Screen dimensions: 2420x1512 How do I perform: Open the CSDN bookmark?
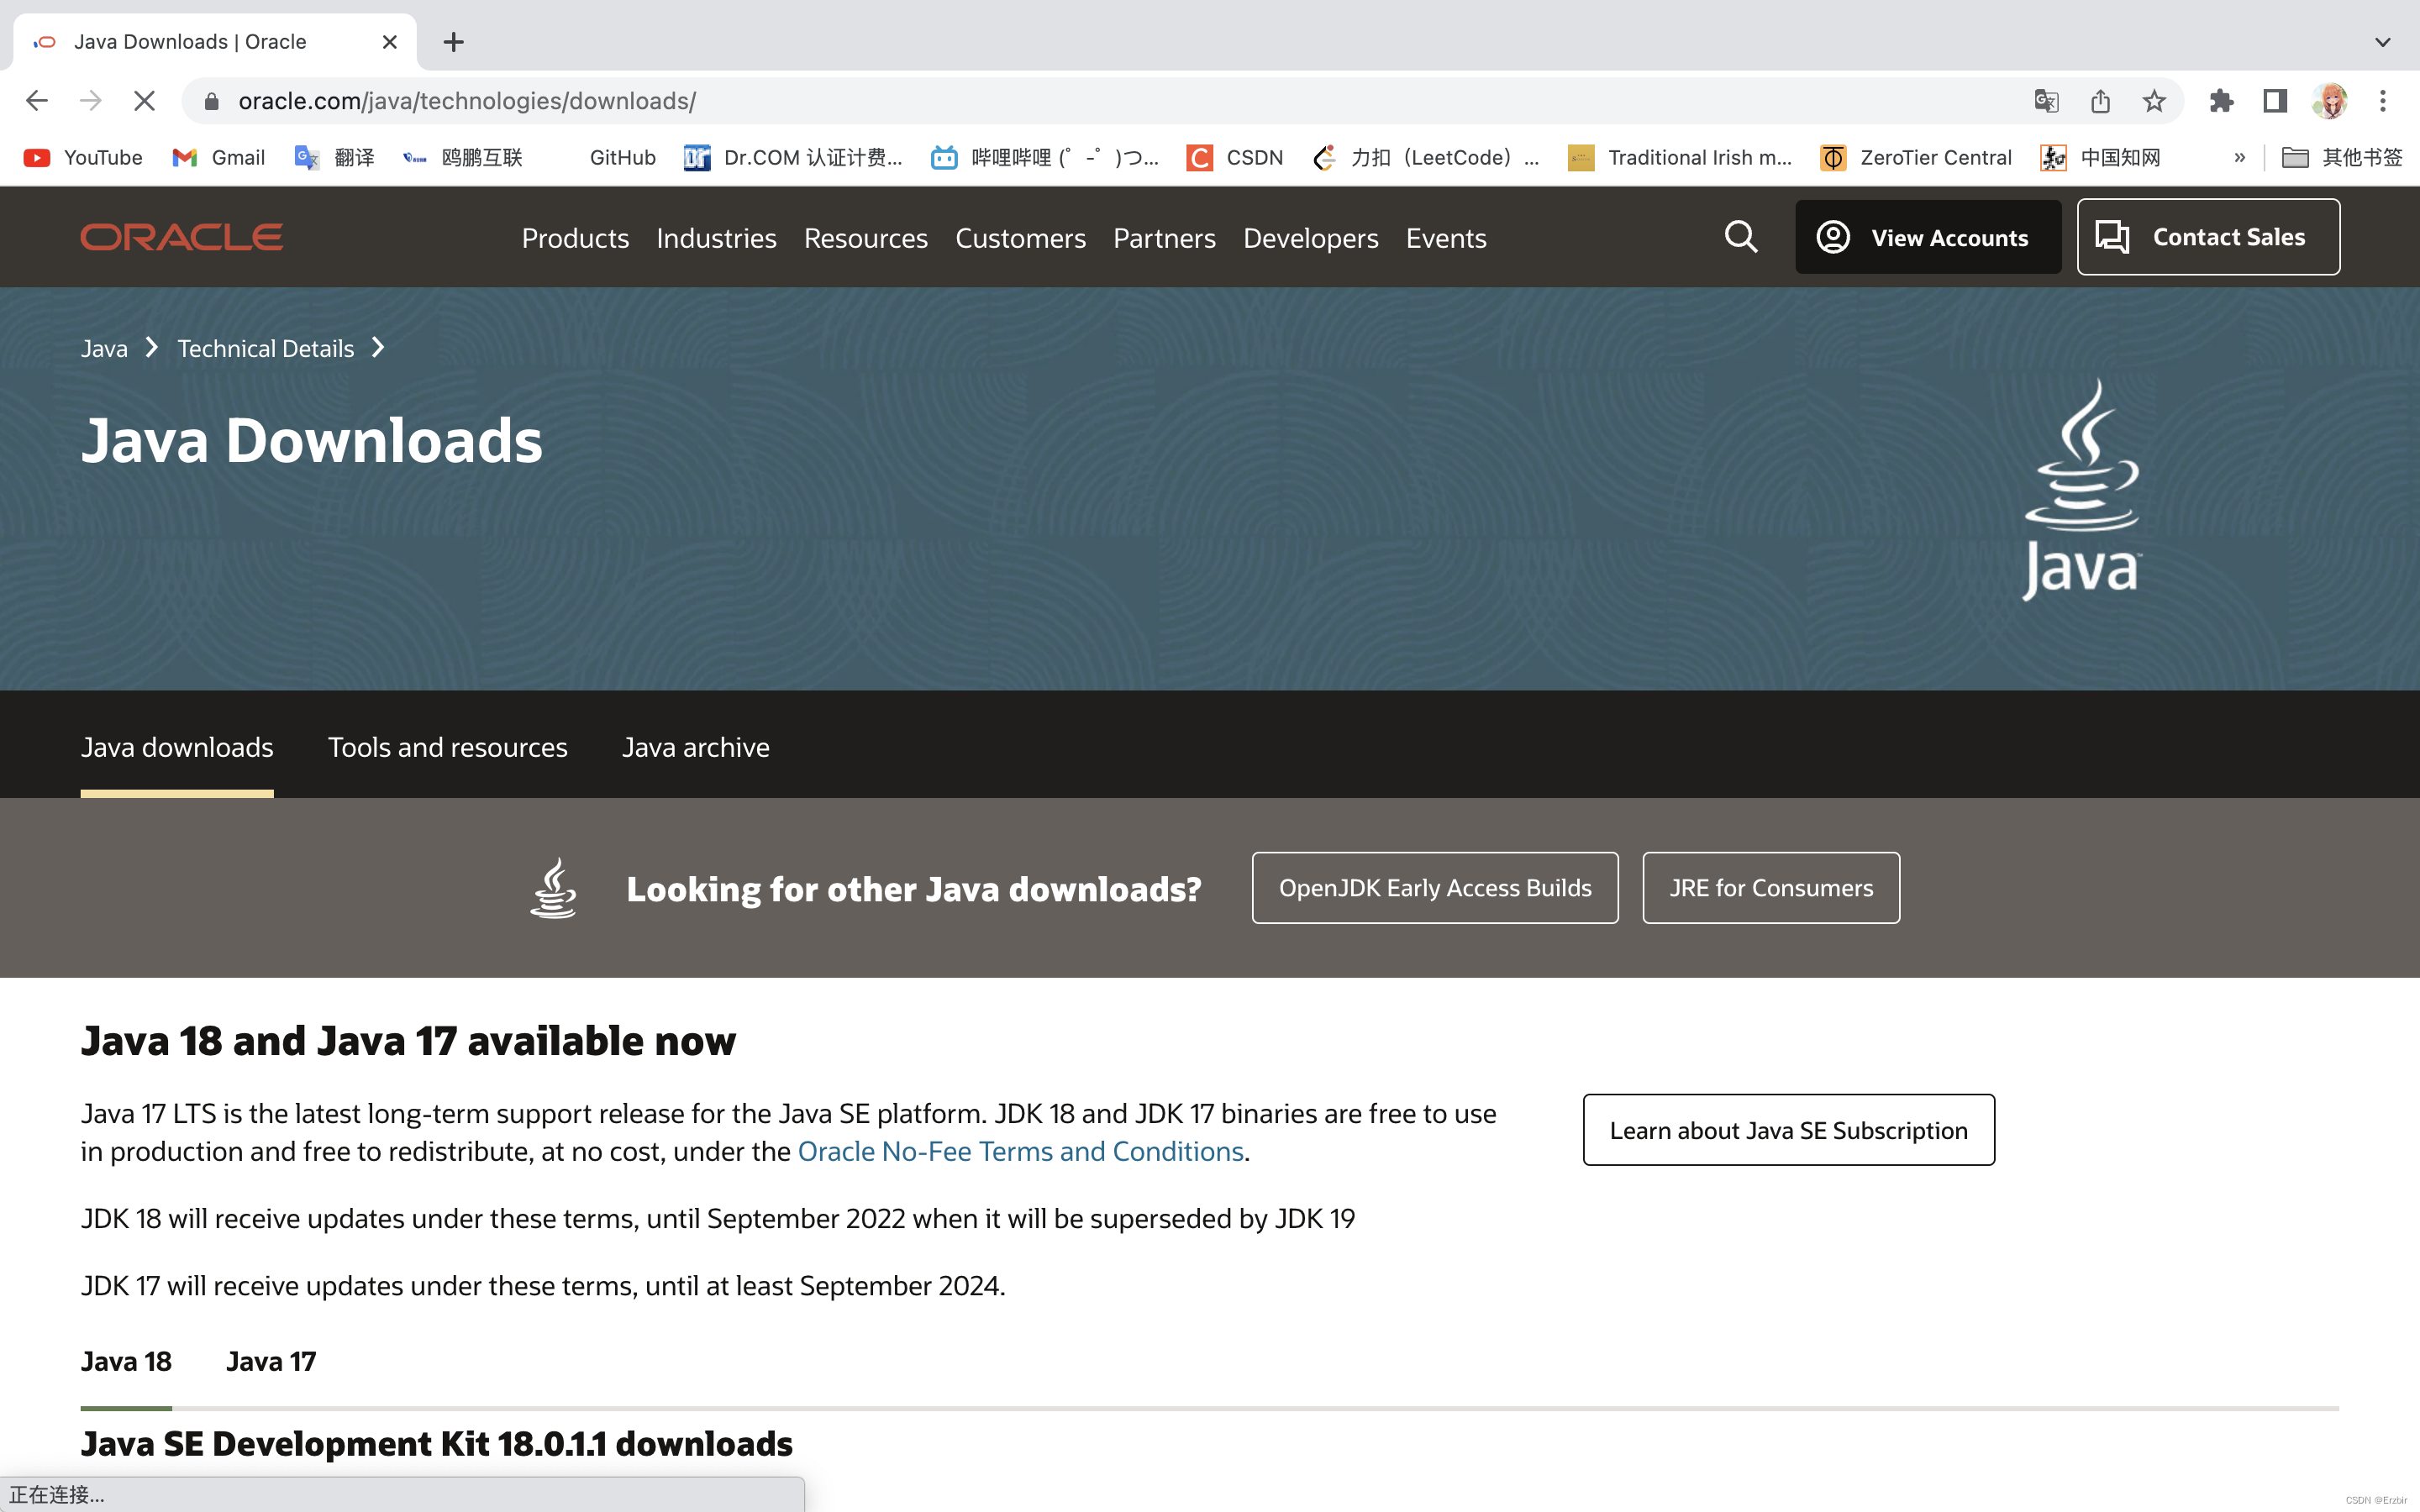coord(1235,157)
